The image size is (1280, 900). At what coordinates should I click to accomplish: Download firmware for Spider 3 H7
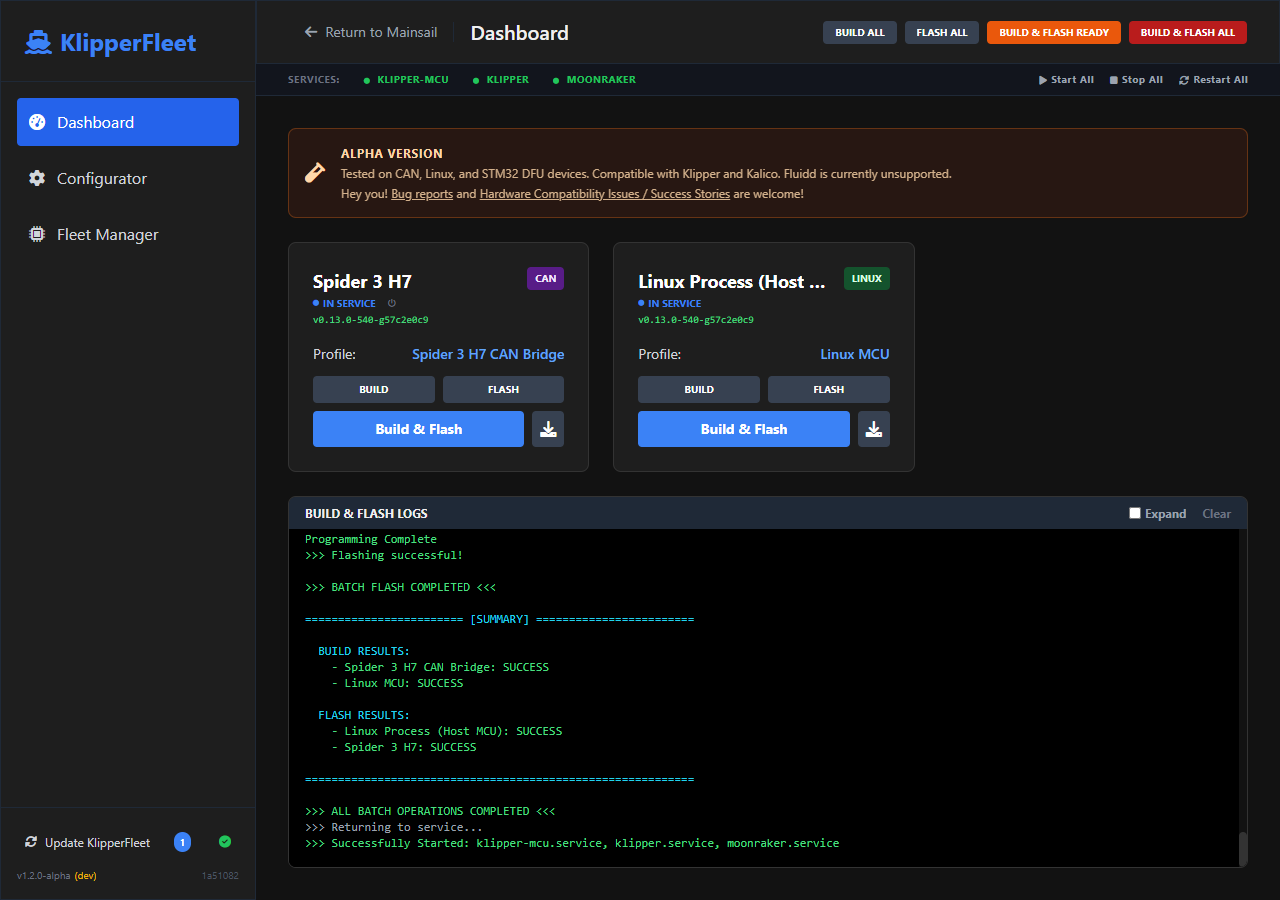[x=548, y=429]
